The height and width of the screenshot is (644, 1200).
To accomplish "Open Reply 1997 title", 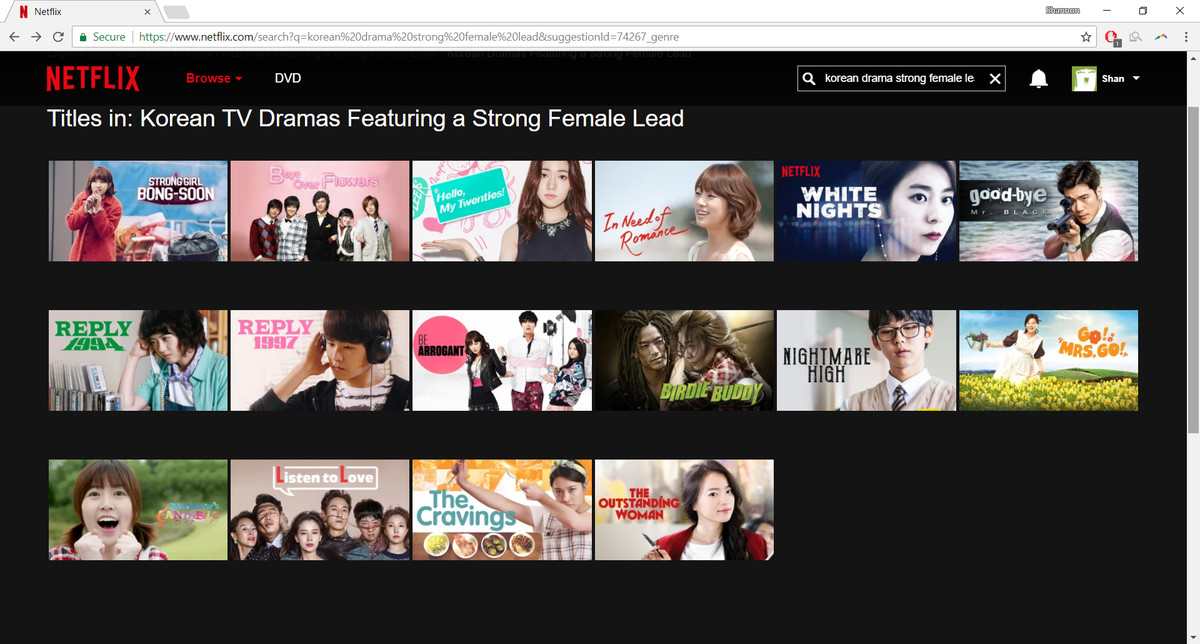I will tap(320, 360).
